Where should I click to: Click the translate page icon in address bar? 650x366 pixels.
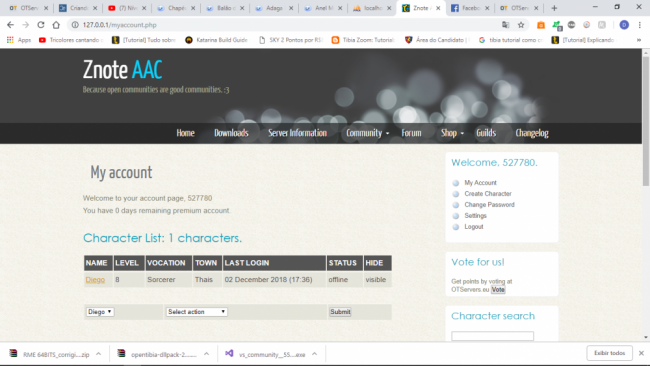pyautogui.click(x=505, y=25)
